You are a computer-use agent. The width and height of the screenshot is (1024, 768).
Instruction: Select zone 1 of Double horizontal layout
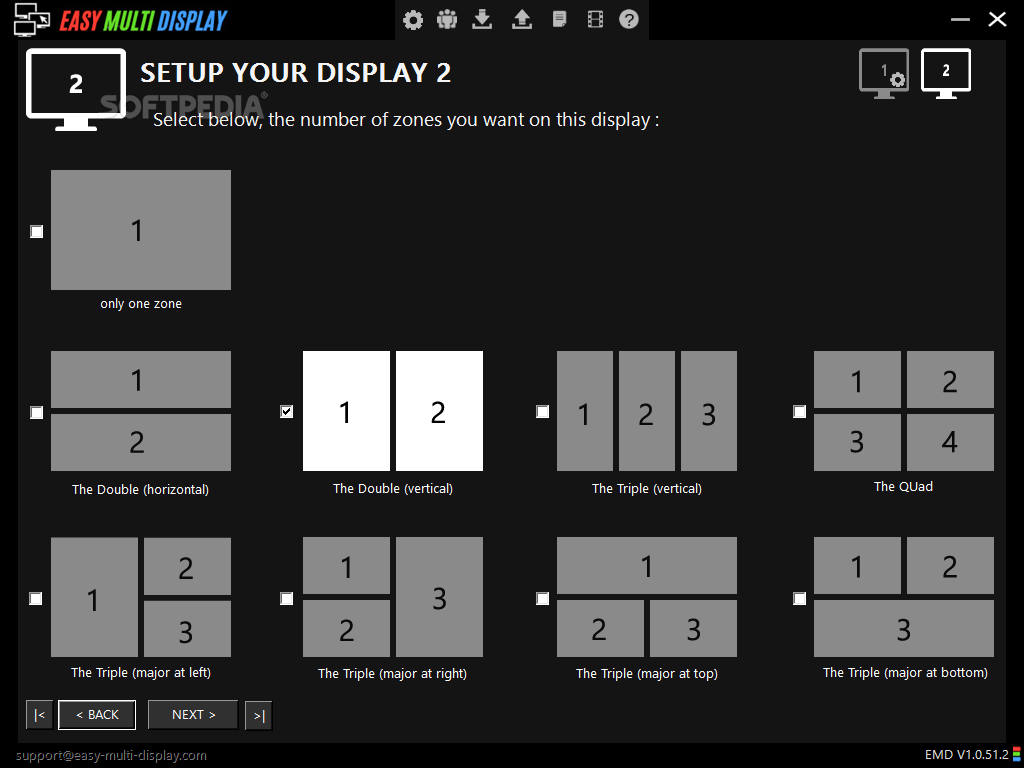coord(141,379)
